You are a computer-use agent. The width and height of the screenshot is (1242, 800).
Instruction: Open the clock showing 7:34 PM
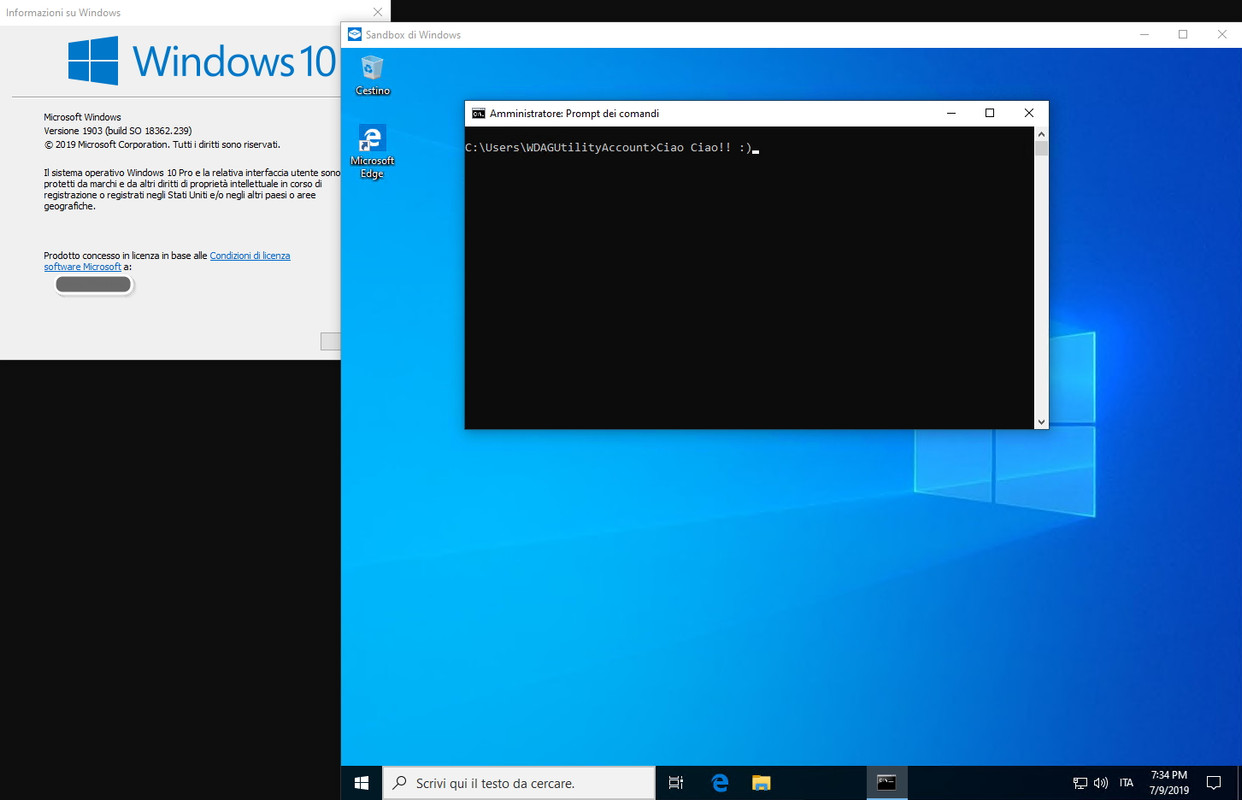point(1169,783)
